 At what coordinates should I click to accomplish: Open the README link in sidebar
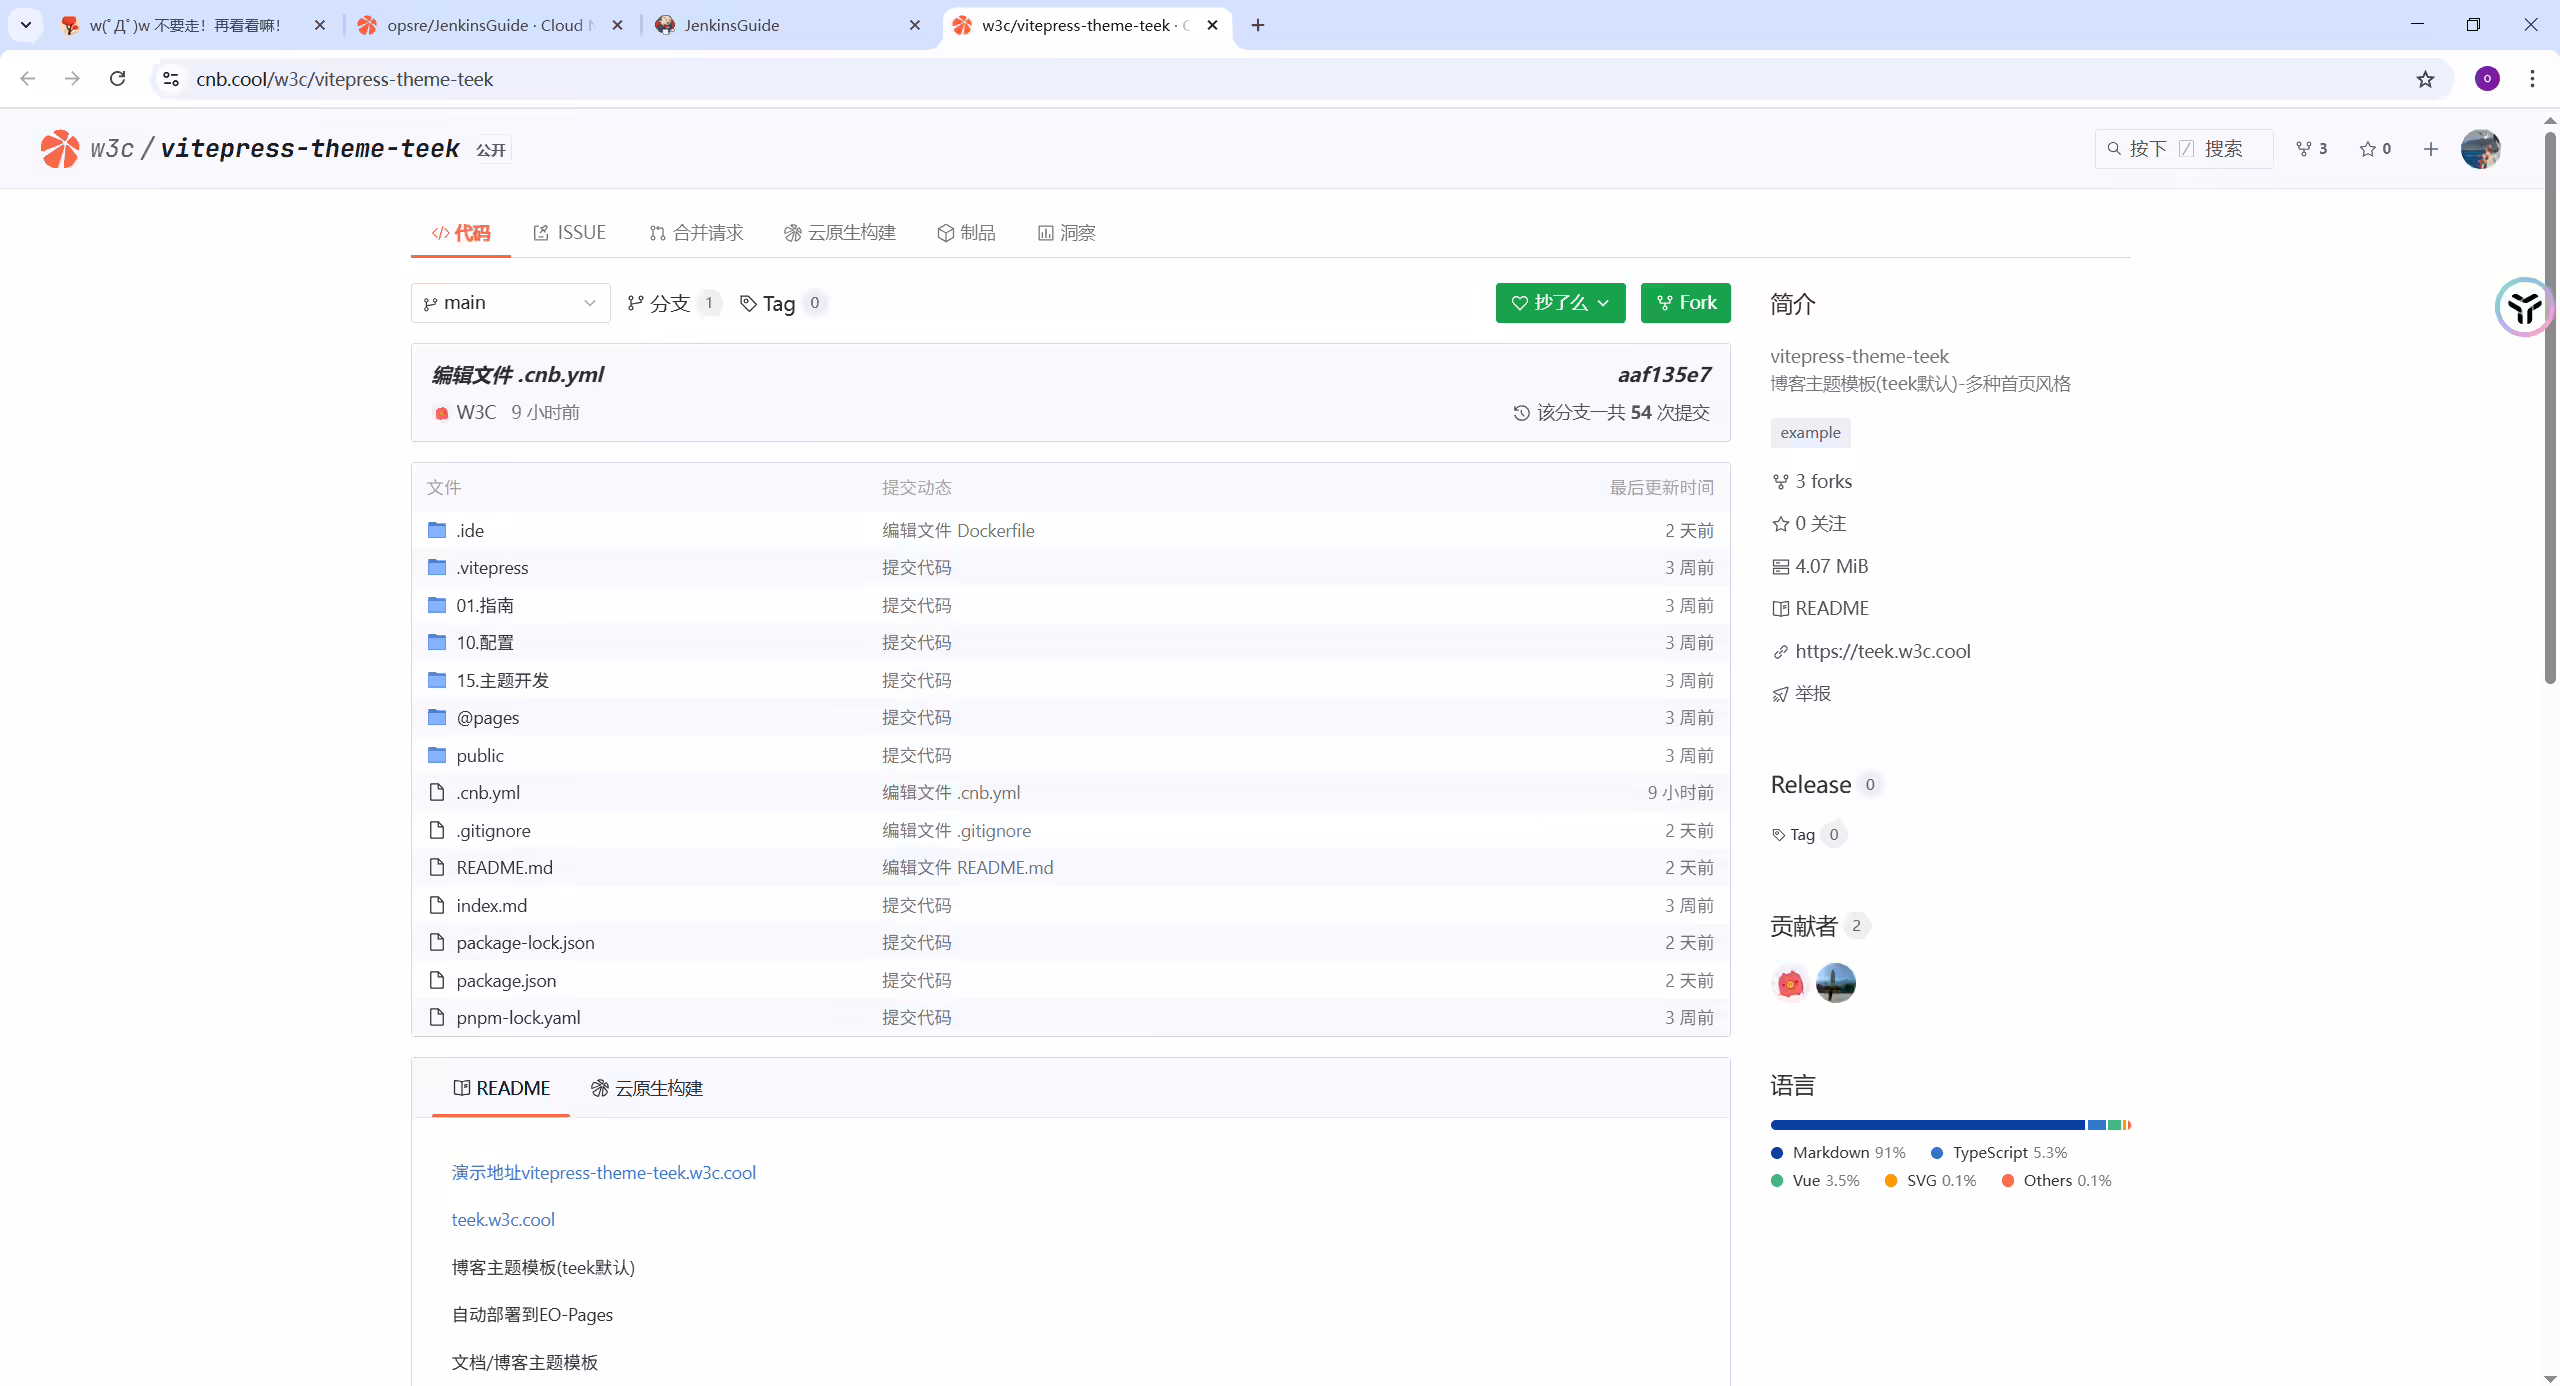pyautogui.click(x=1820, y=609)
